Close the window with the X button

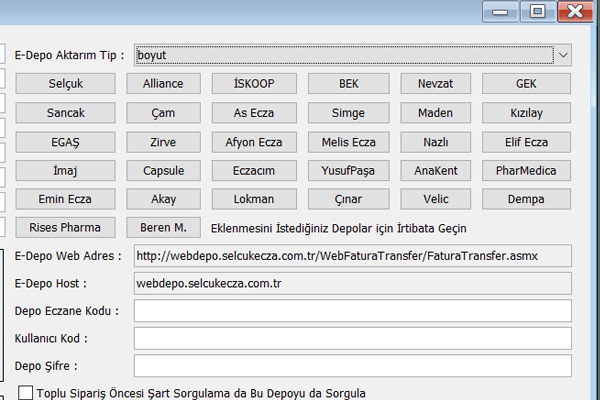[575, 11]
